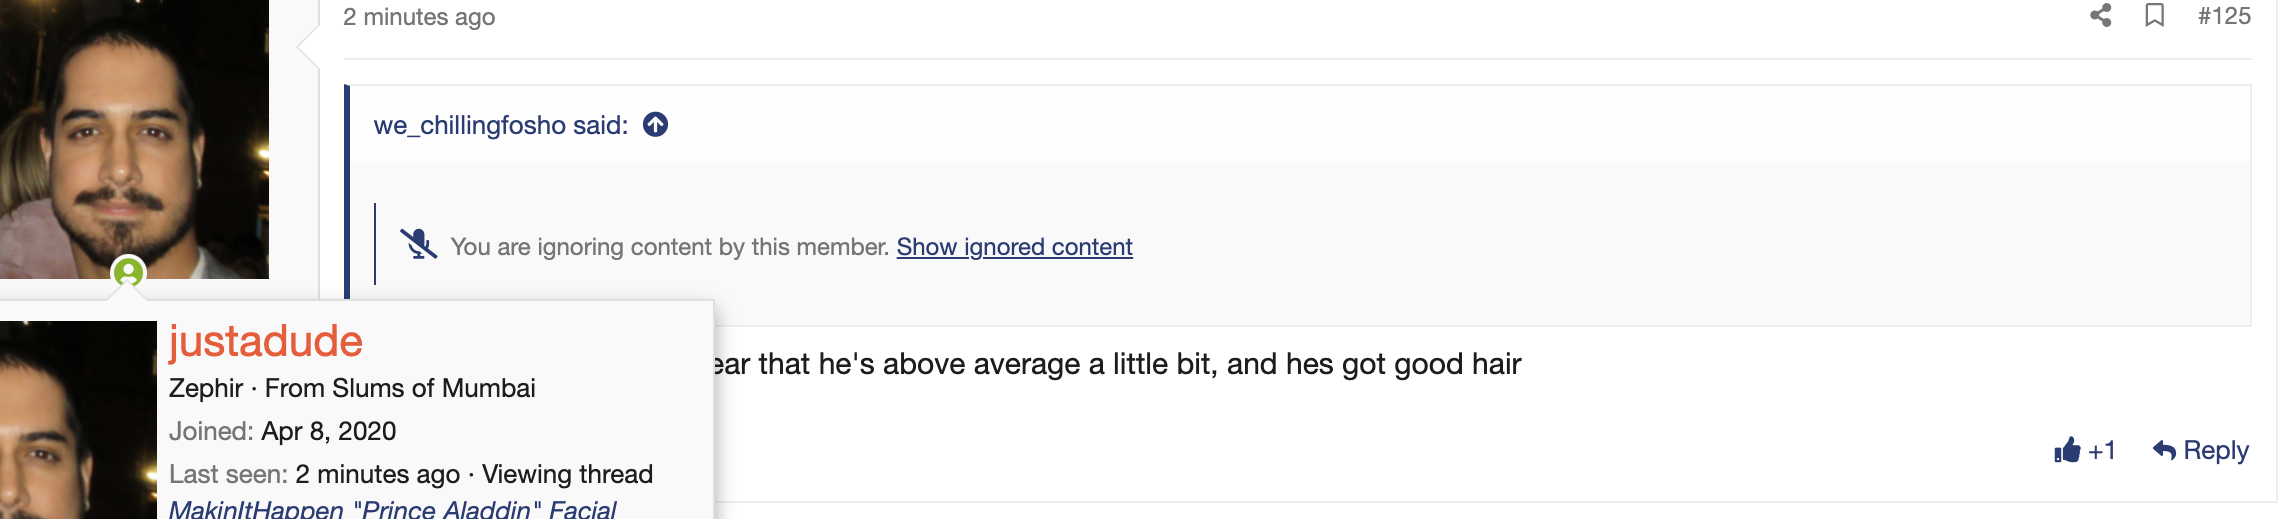2294x519 pixels.
Task: Open the #125 post permalink
Action: pos(2224,16)
